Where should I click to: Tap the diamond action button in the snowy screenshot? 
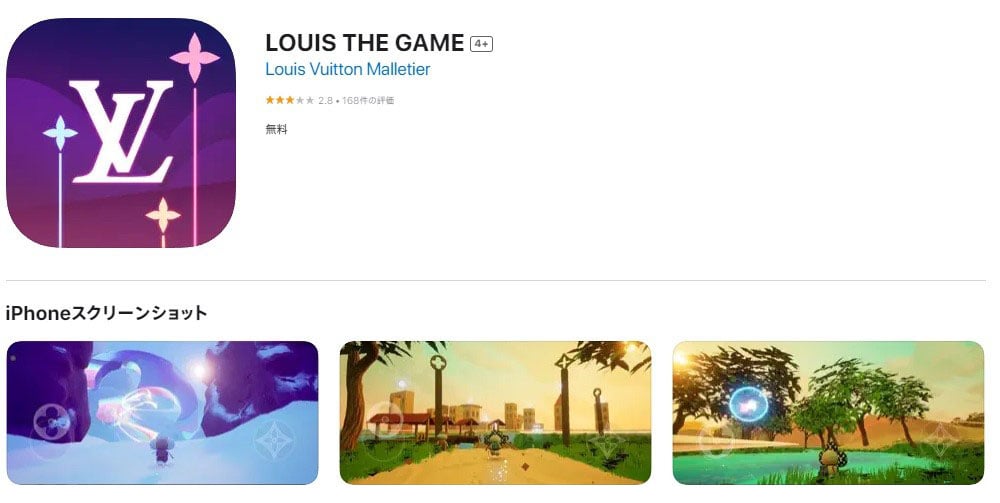(274, 441)
